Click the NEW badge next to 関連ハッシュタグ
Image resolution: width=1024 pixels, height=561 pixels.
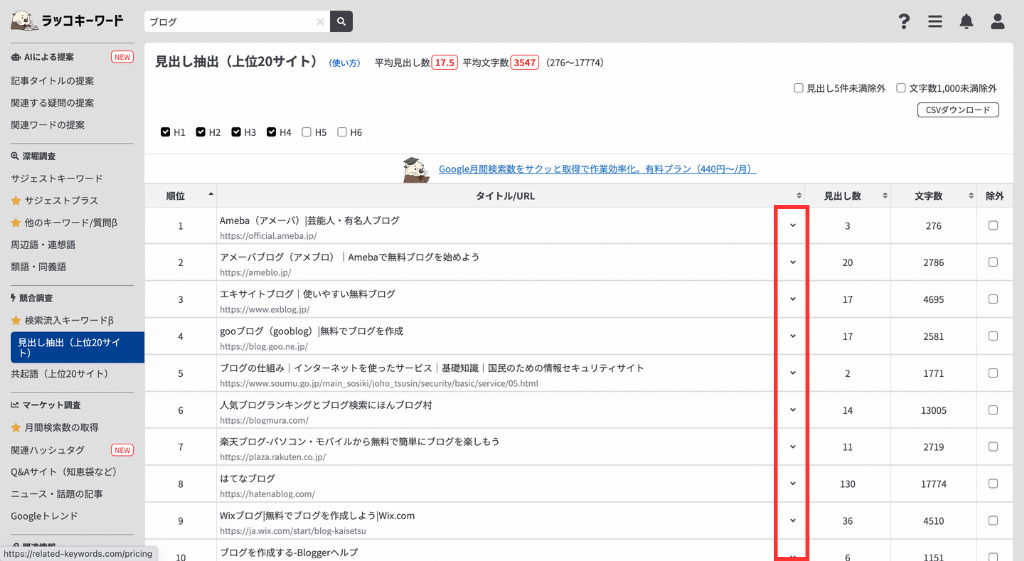pyautogui.click(x=122, y=450)
